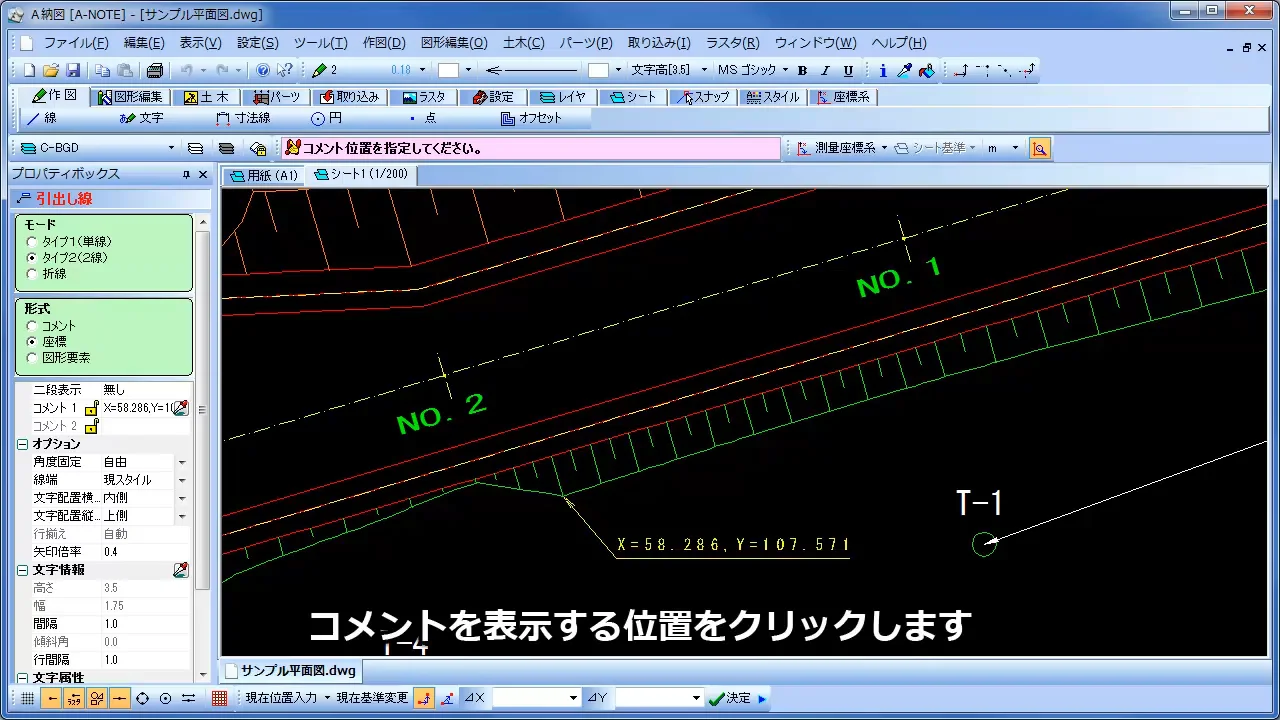Toggle Bold text formatting

click(x=802, y=70)
